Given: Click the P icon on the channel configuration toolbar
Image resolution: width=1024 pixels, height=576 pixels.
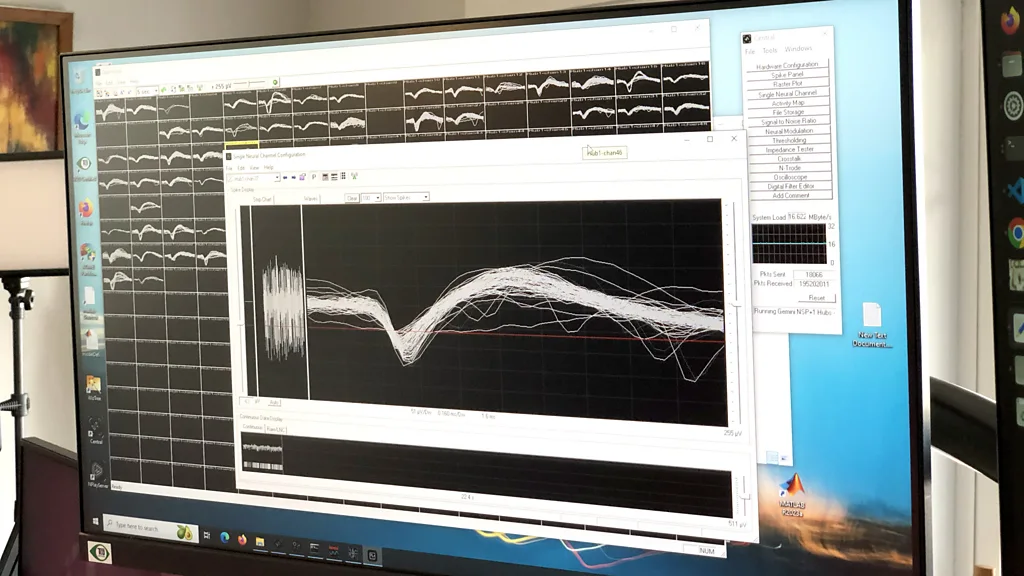Looking at the screenshot, I should tap(313, 177).
